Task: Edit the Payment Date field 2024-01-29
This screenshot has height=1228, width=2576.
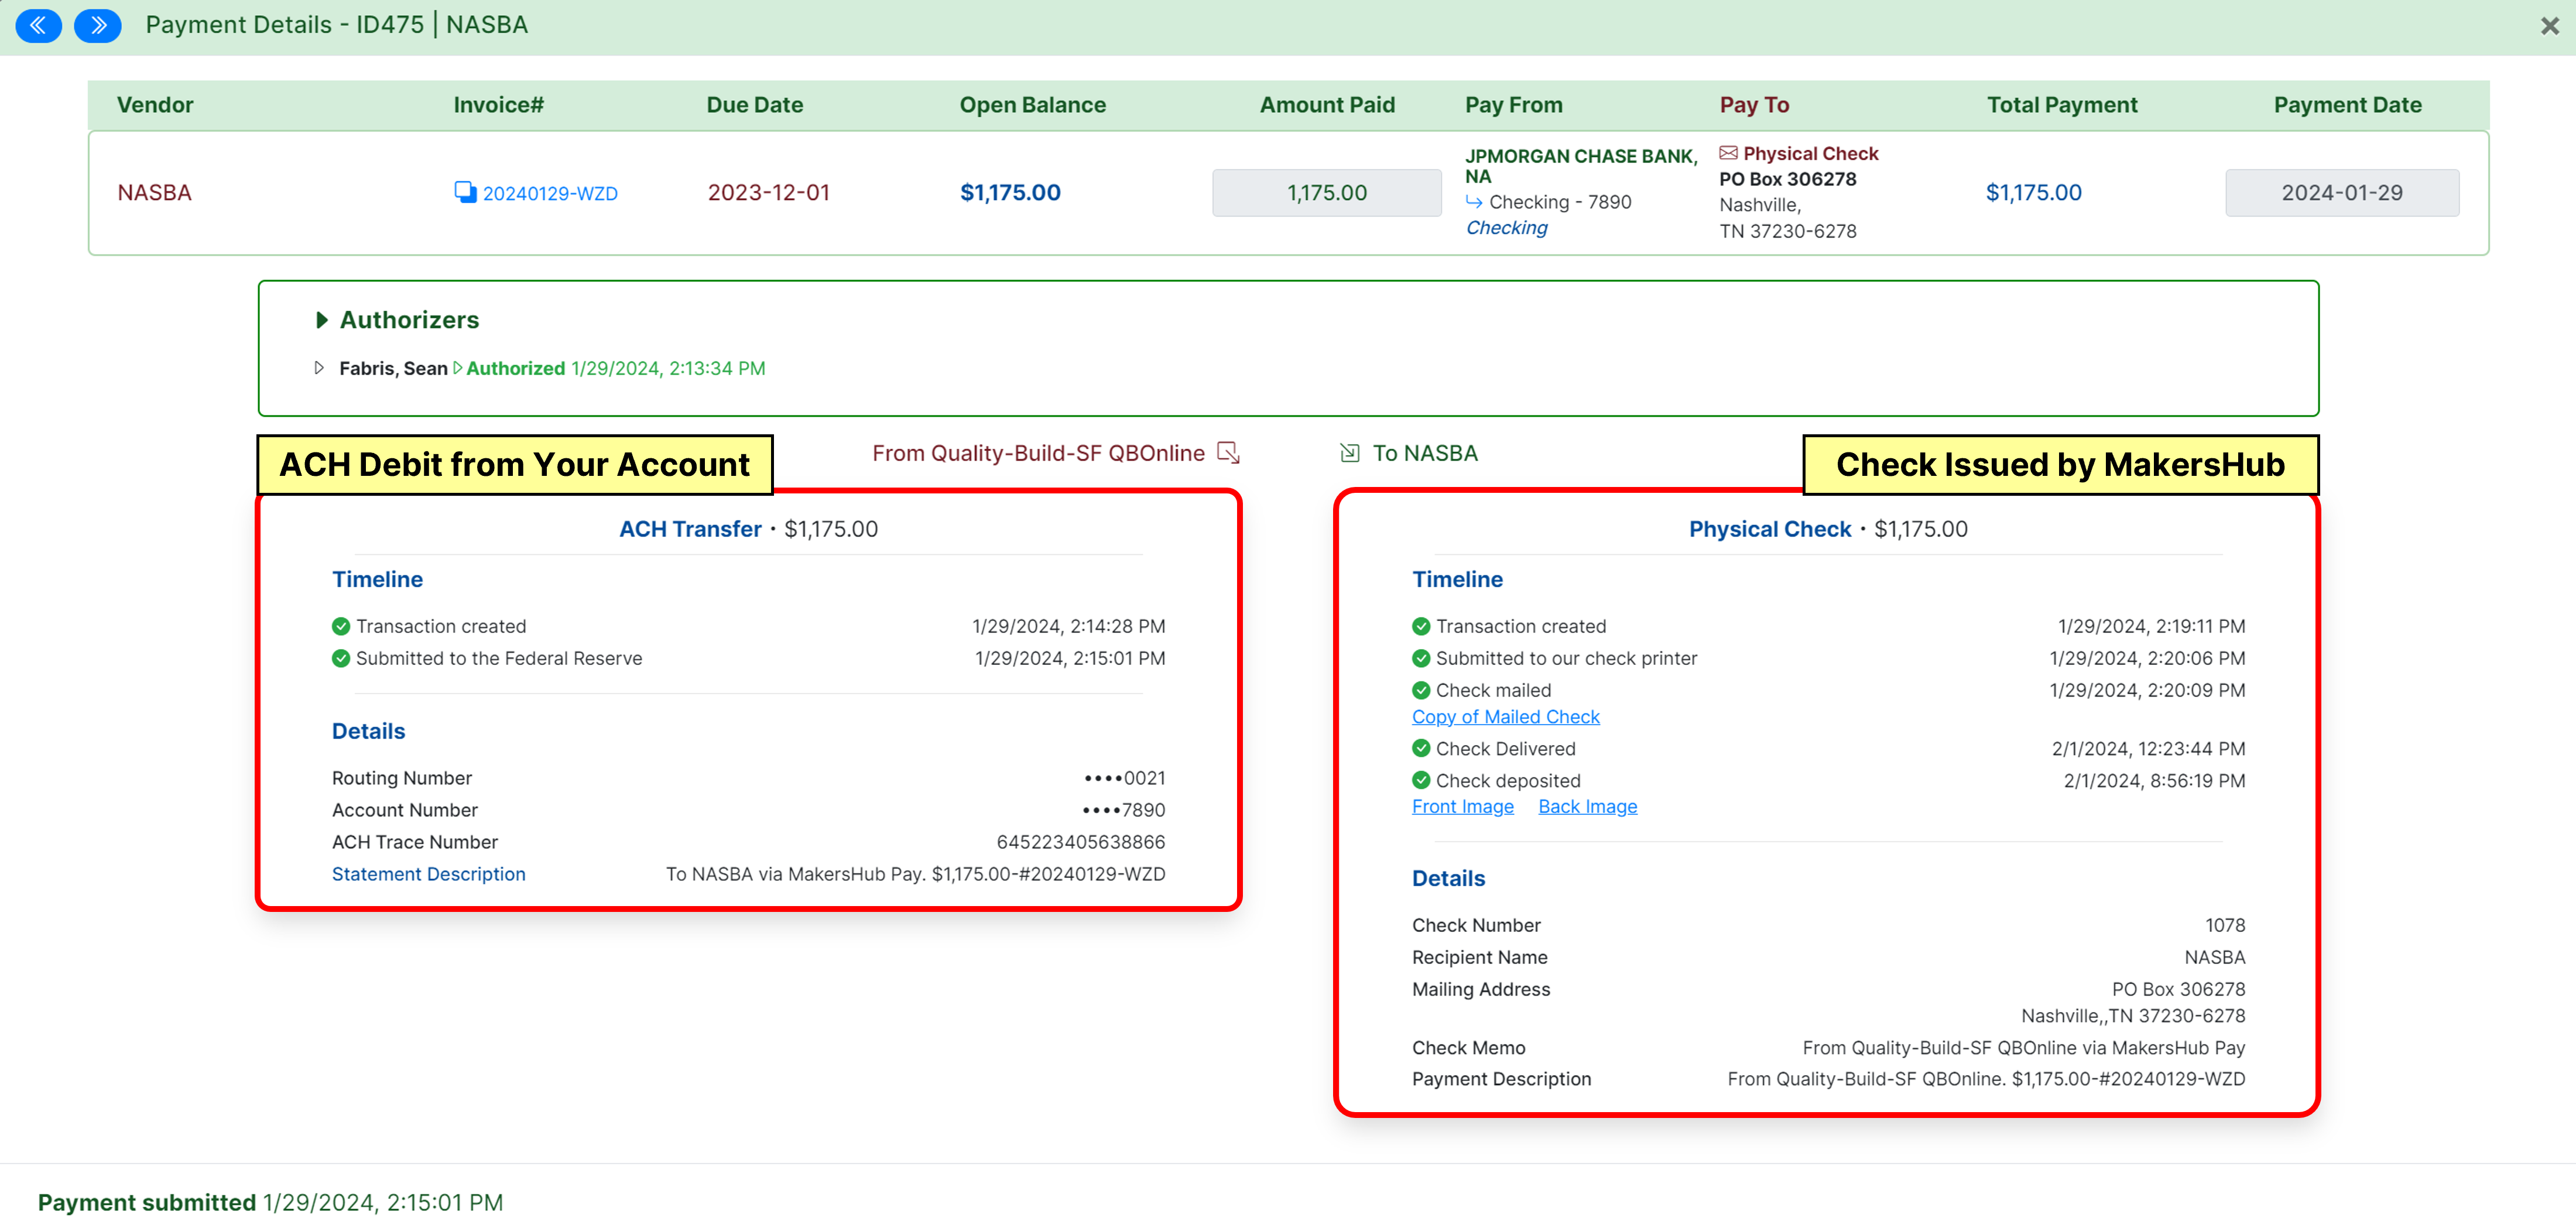Action: coord(2341,192)
